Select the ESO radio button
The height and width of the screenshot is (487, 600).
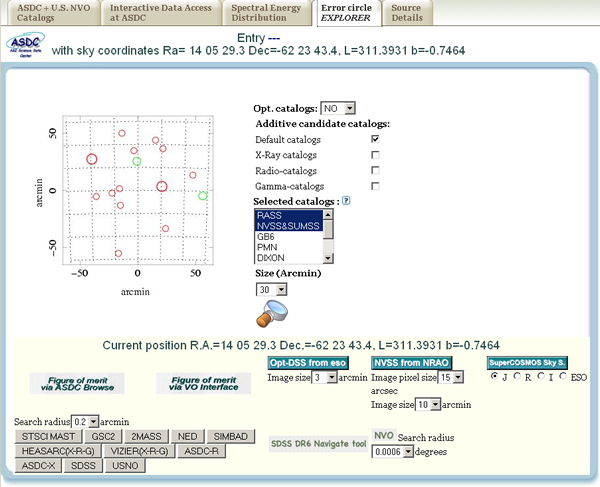pyautogui.click(x=563, y=376)
